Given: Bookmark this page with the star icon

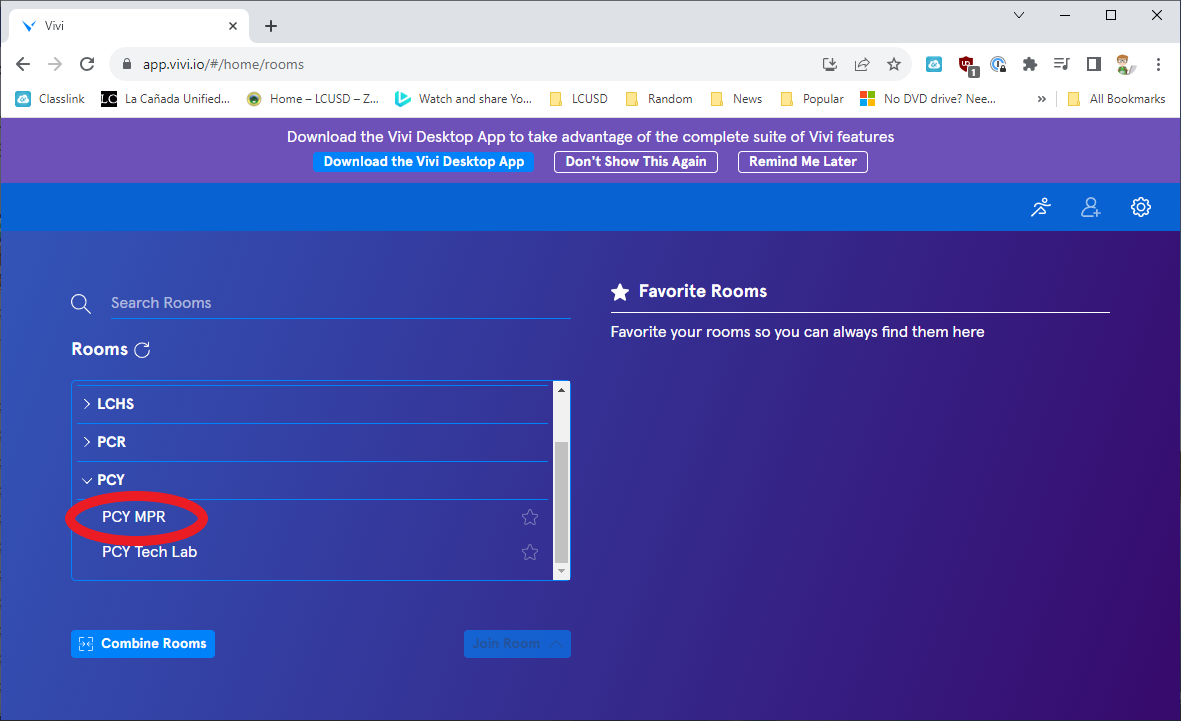Looking at the screenshot, I should click(894, 64).
